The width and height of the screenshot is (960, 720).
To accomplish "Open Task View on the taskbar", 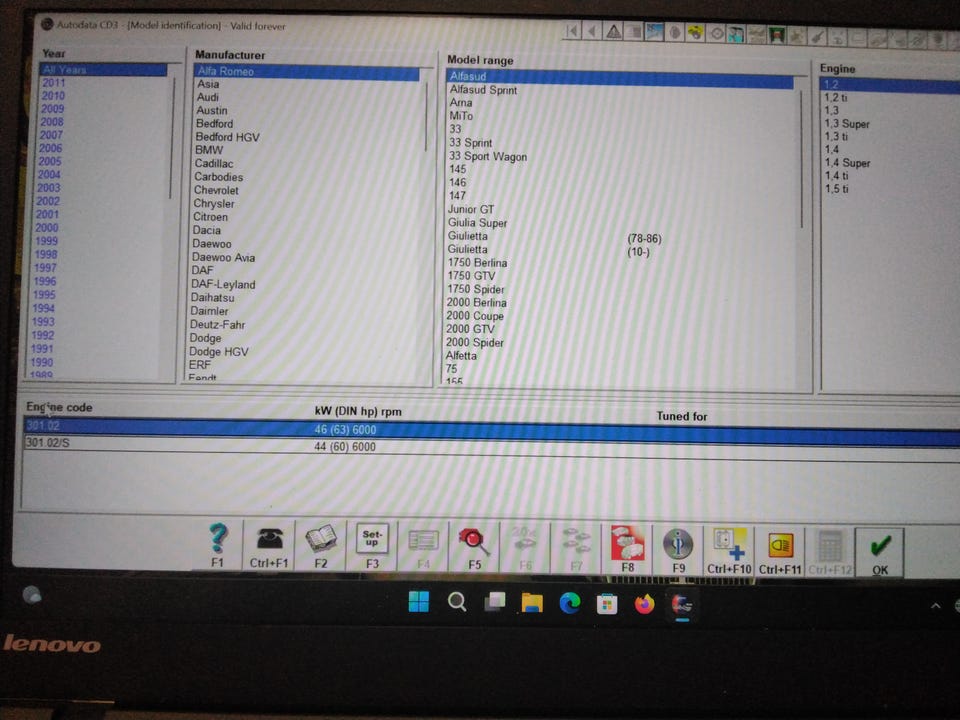I will [494, 602].
